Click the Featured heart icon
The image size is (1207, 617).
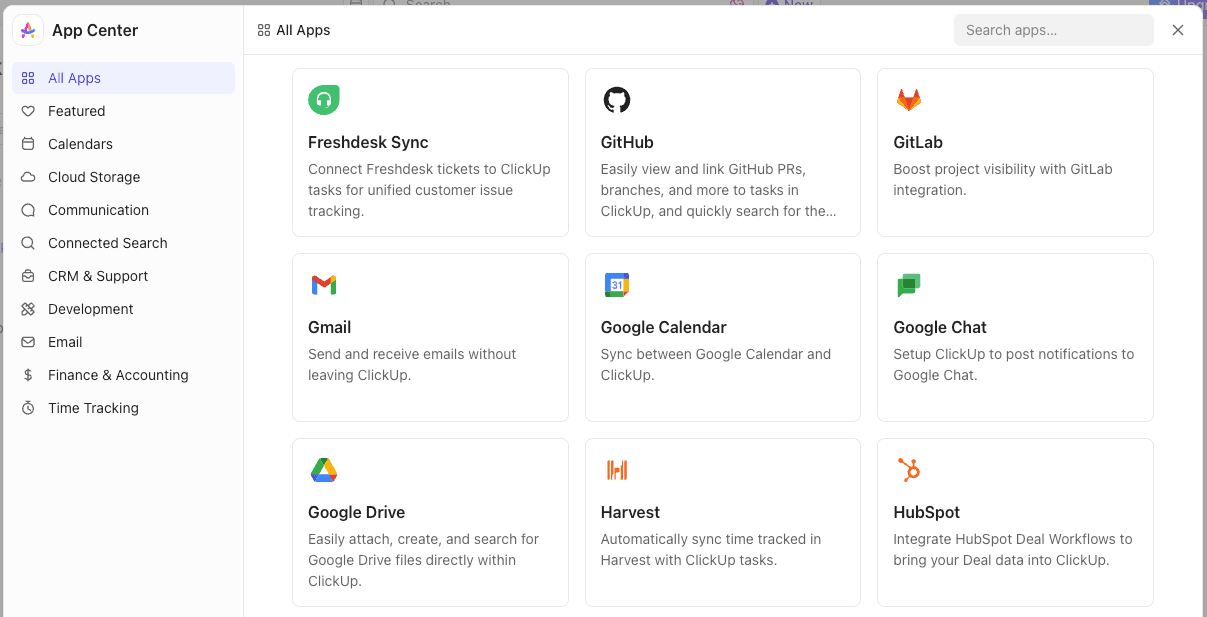(28, 111)
